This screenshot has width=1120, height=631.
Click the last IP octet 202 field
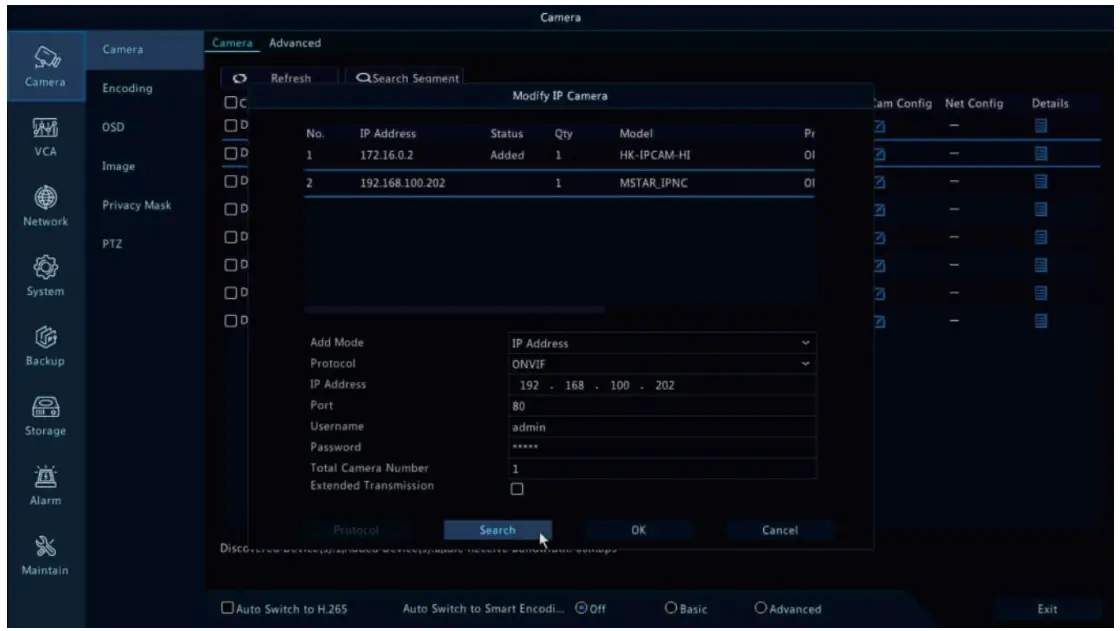point(665,385)
